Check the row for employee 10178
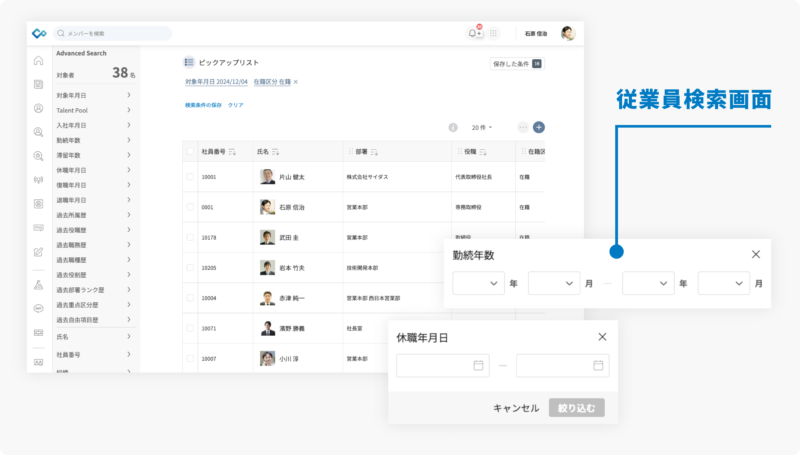 190,237
